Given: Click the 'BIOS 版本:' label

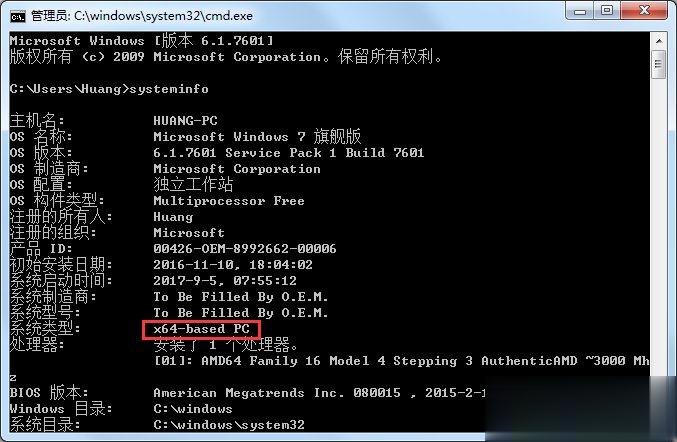Looking at the screenshot, I should (x=49, y=392).
